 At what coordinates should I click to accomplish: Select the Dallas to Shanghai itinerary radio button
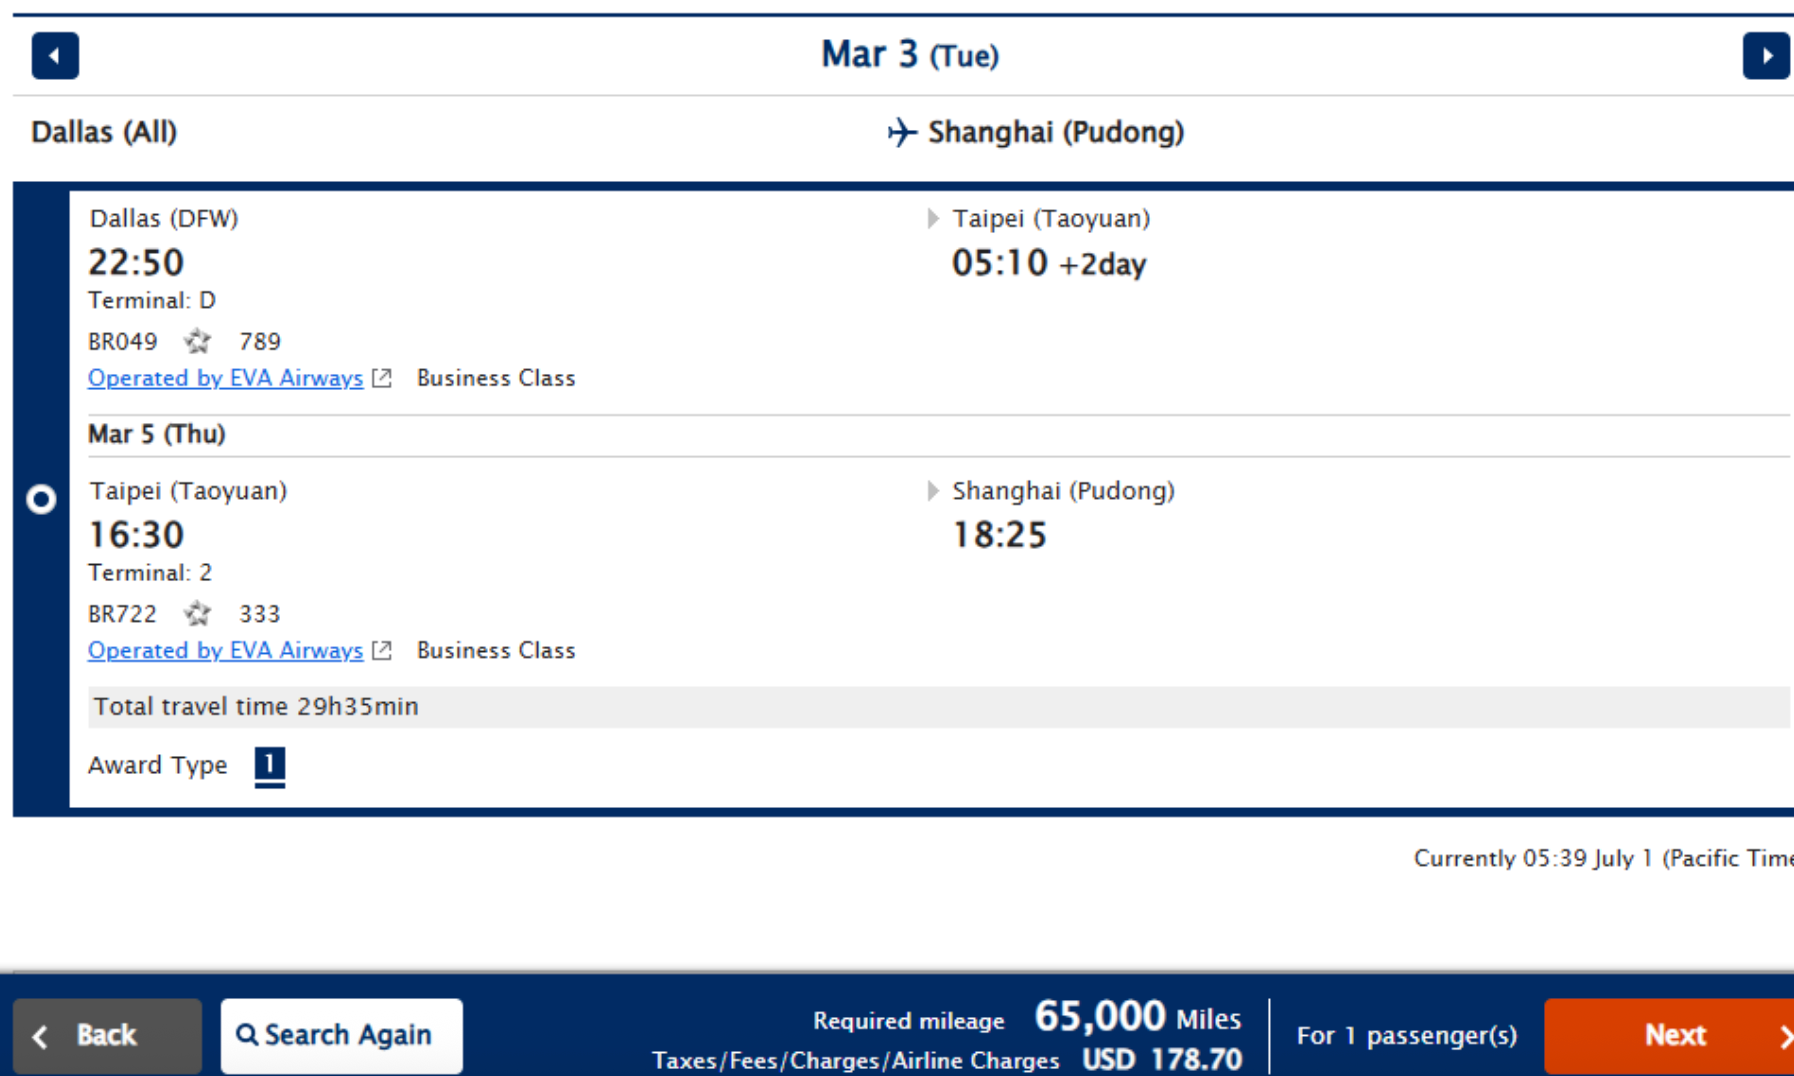pyautogui.click(x=41, y=499)
